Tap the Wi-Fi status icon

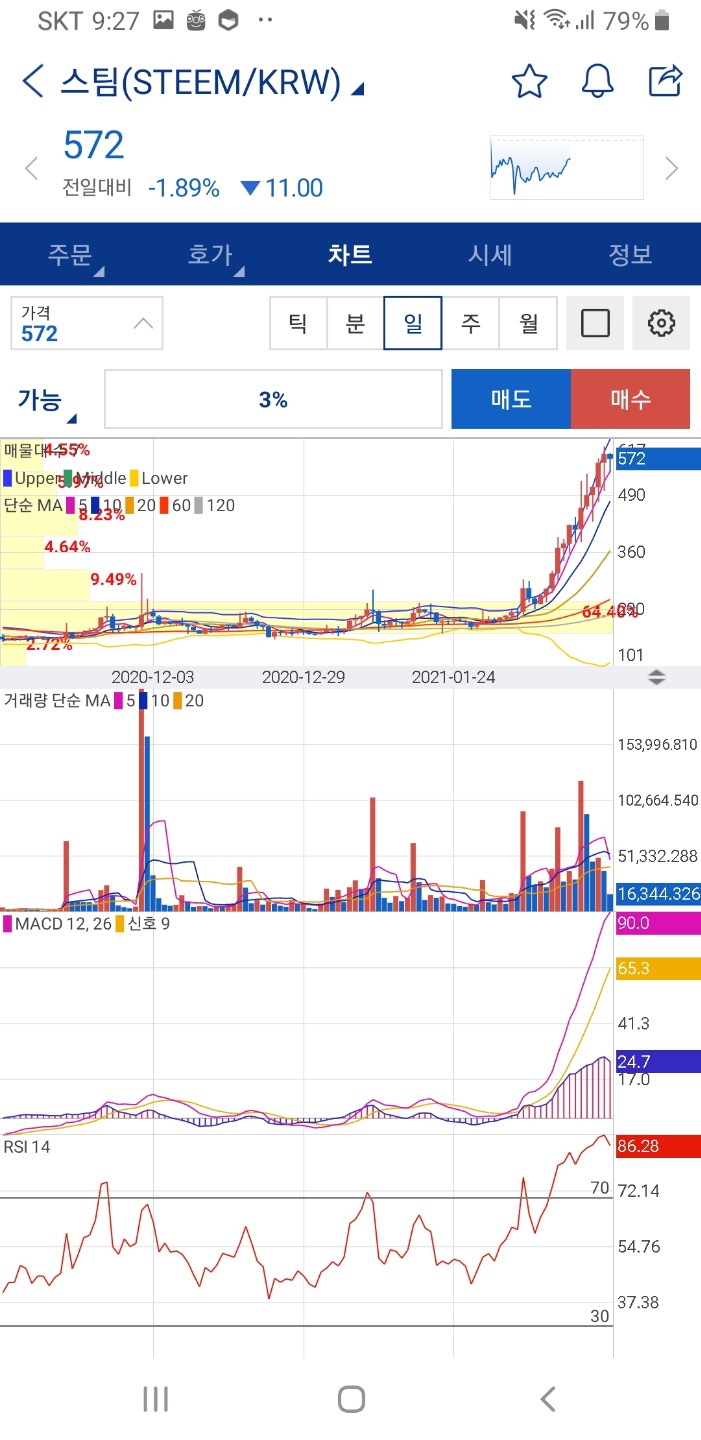point(555,20)
